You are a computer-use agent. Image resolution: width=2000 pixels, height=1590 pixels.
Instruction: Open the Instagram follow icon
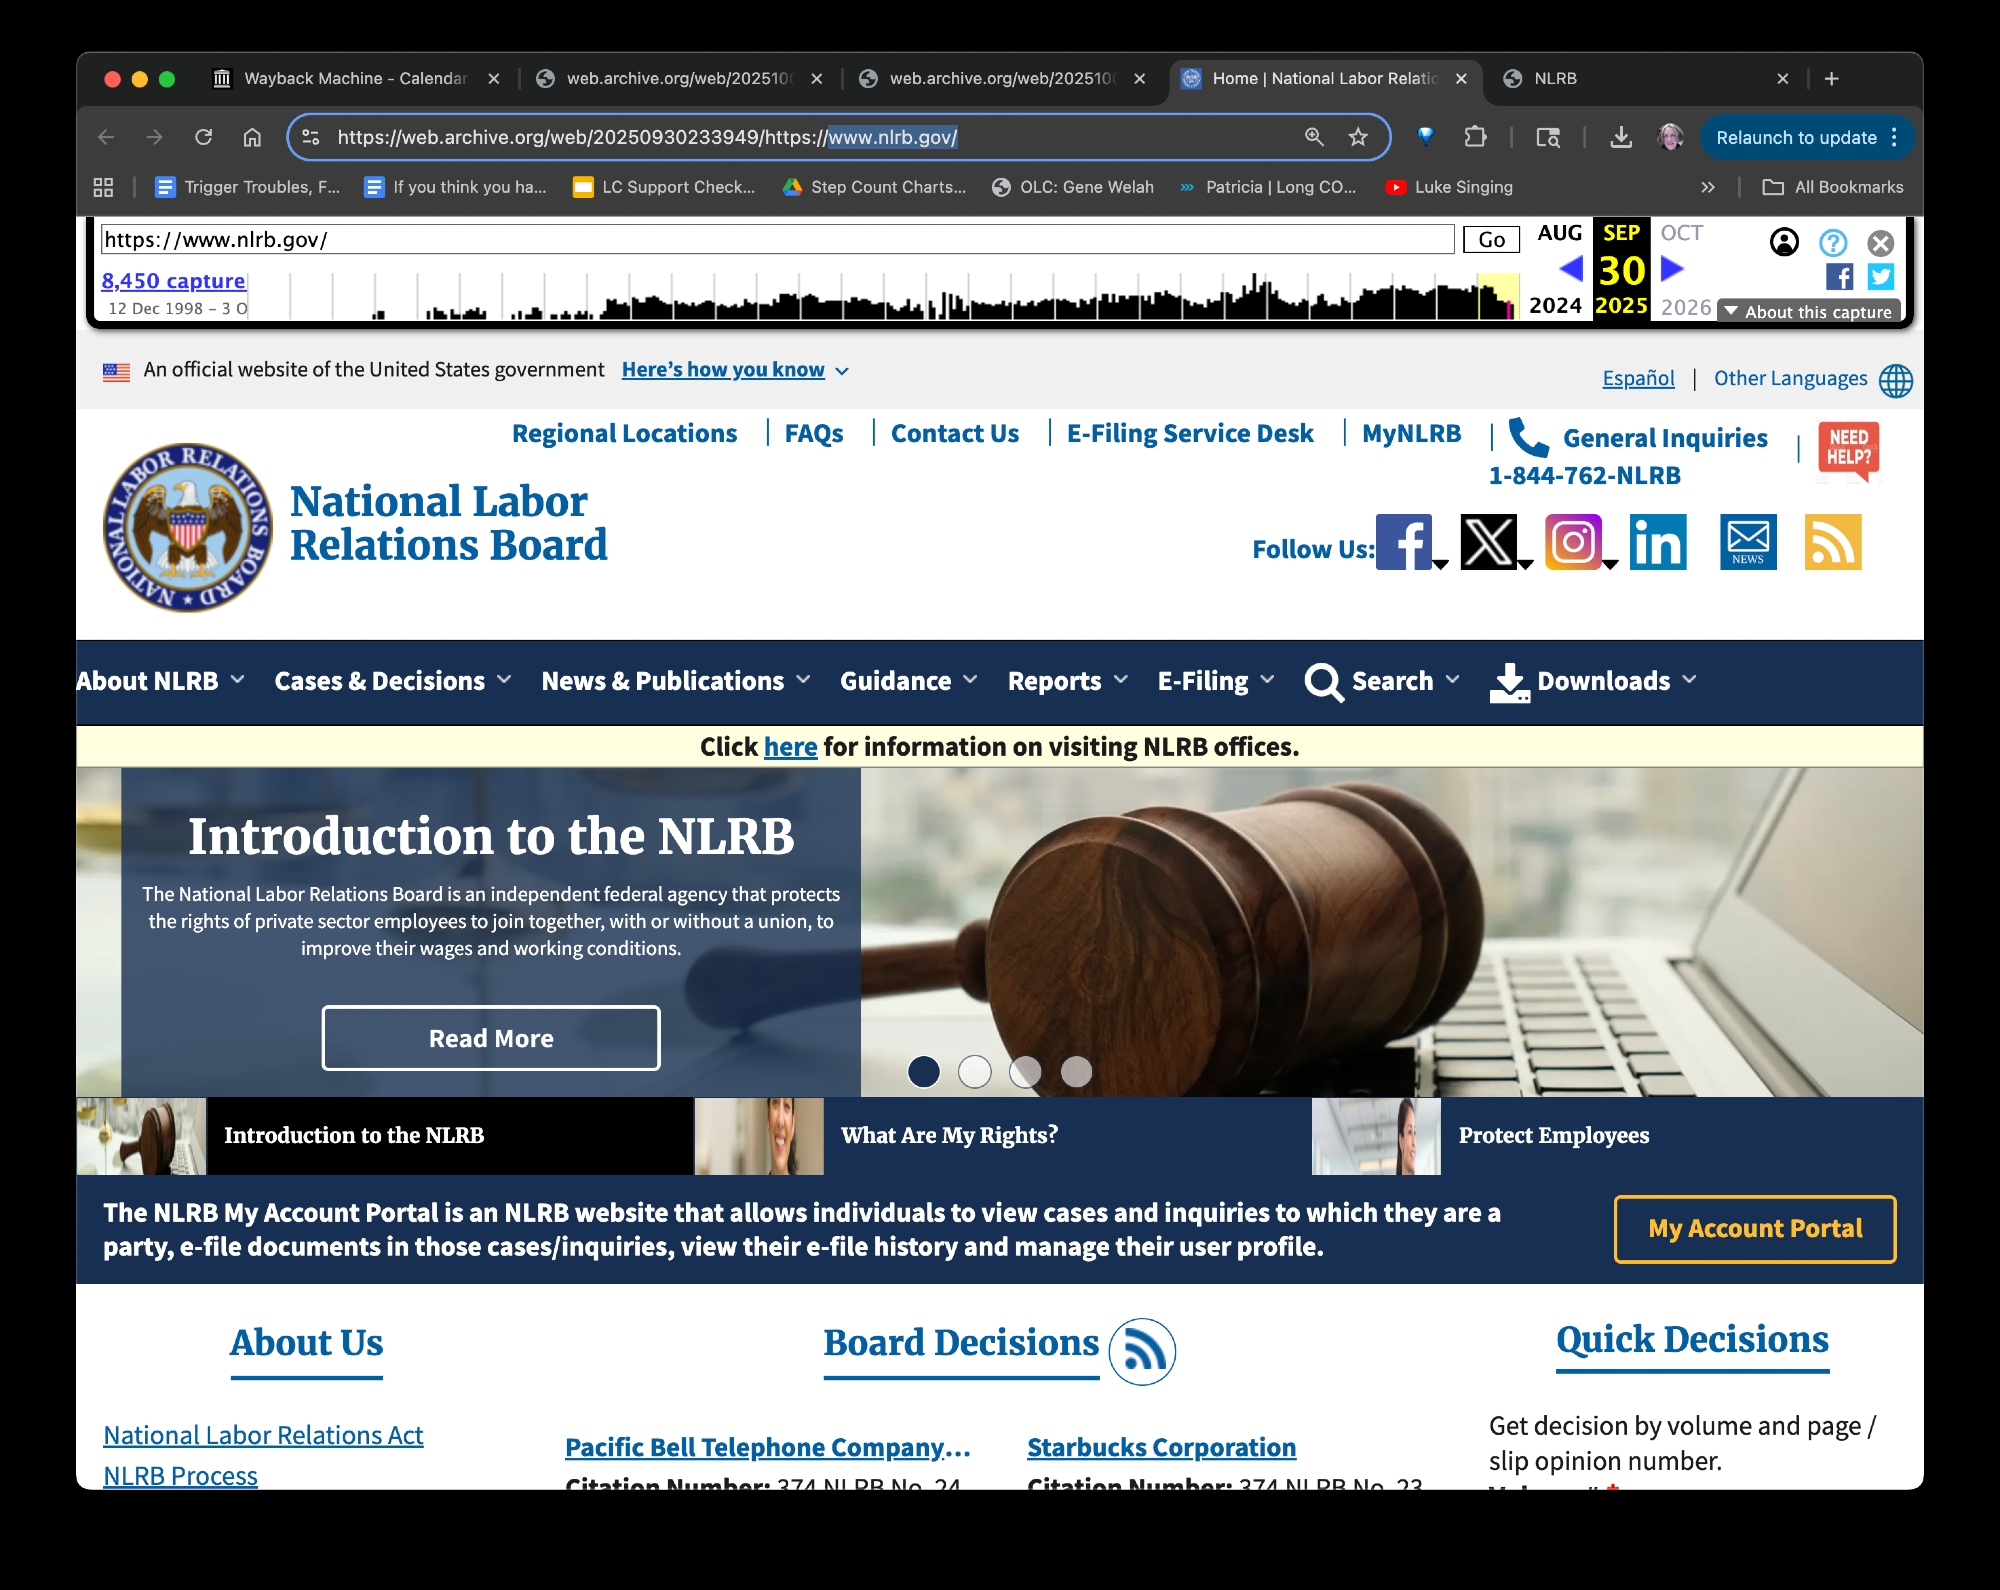click(1573, 542)
